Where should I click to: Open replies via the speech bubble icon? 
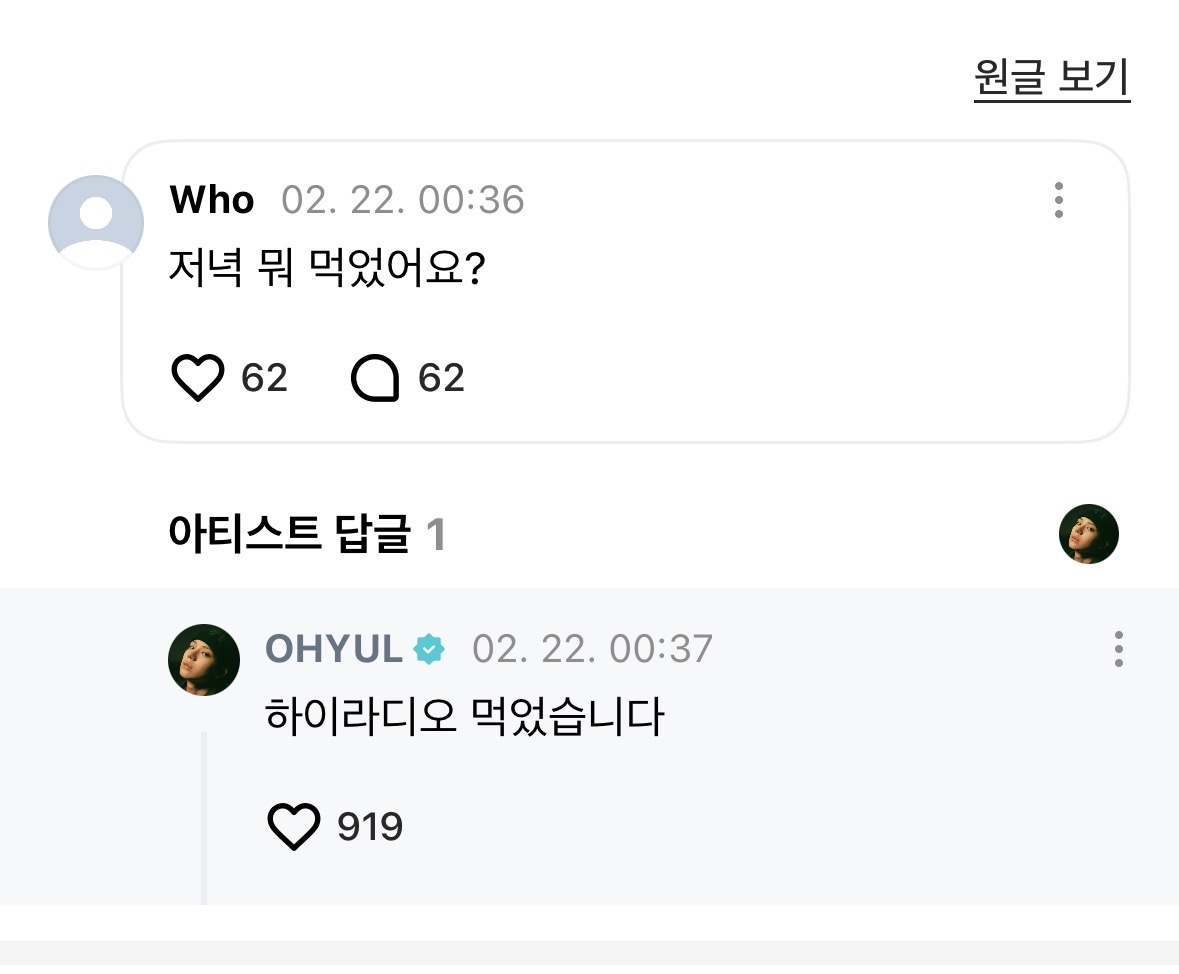coord(375,379)
